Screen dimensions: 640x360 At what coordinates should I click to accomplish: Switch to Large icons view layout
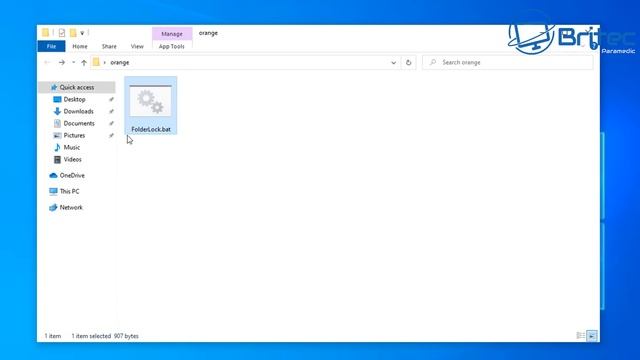(x=592, y=336)
